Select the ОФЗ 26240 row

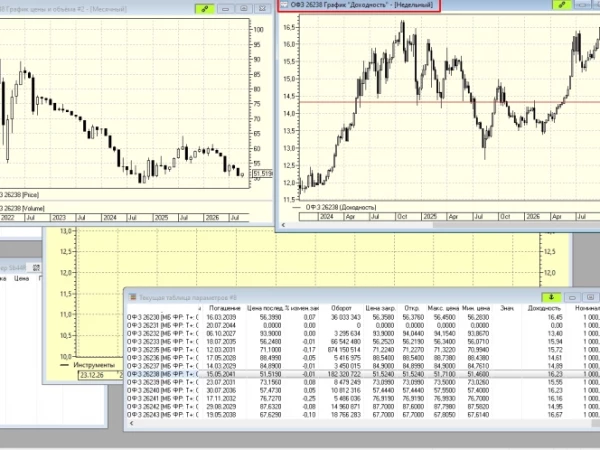(363, 390)
